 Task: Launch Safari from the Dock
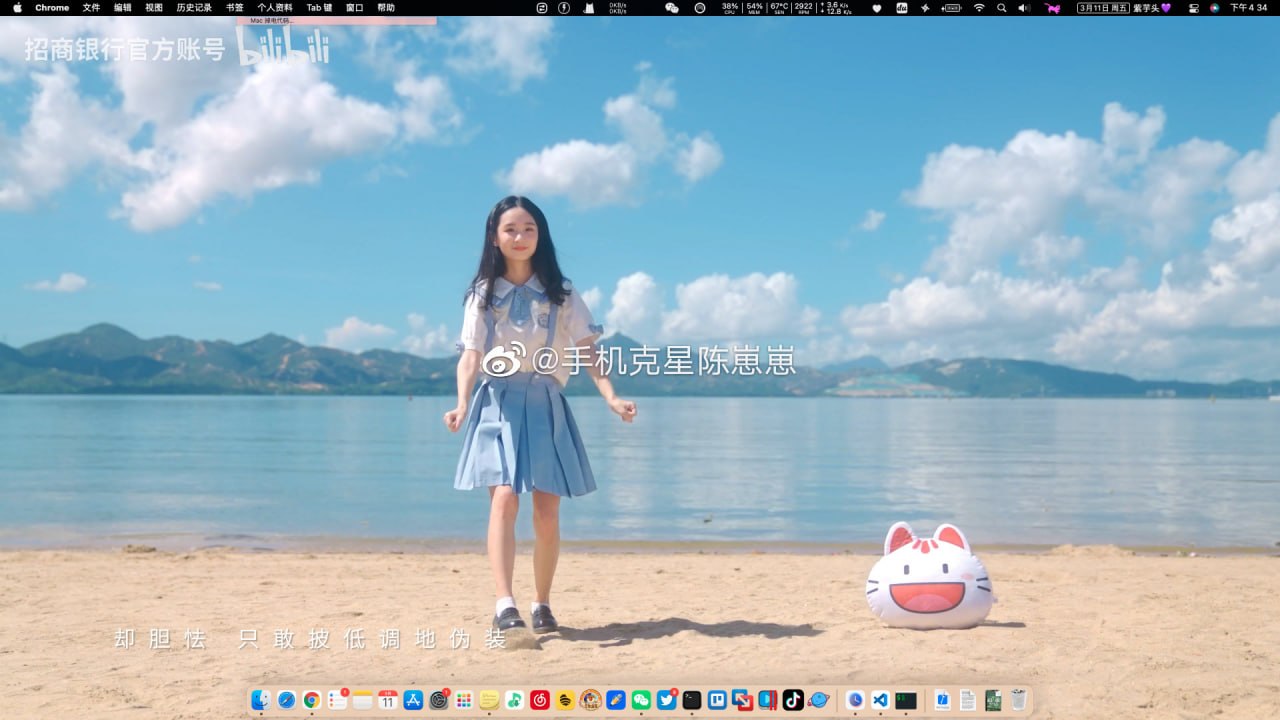tap(286, 700)
